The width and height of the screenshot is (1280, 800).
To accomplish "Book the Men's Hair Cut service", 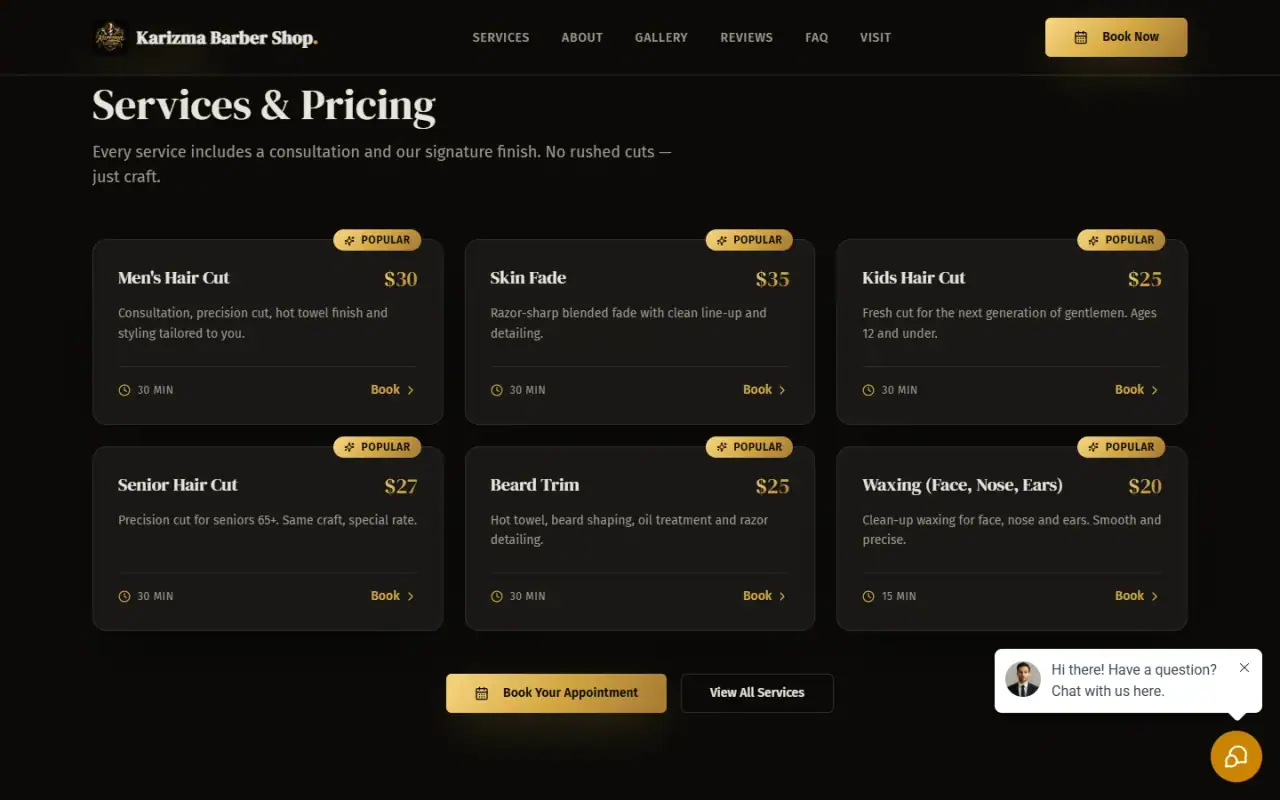I will click(x=393, y=390).
